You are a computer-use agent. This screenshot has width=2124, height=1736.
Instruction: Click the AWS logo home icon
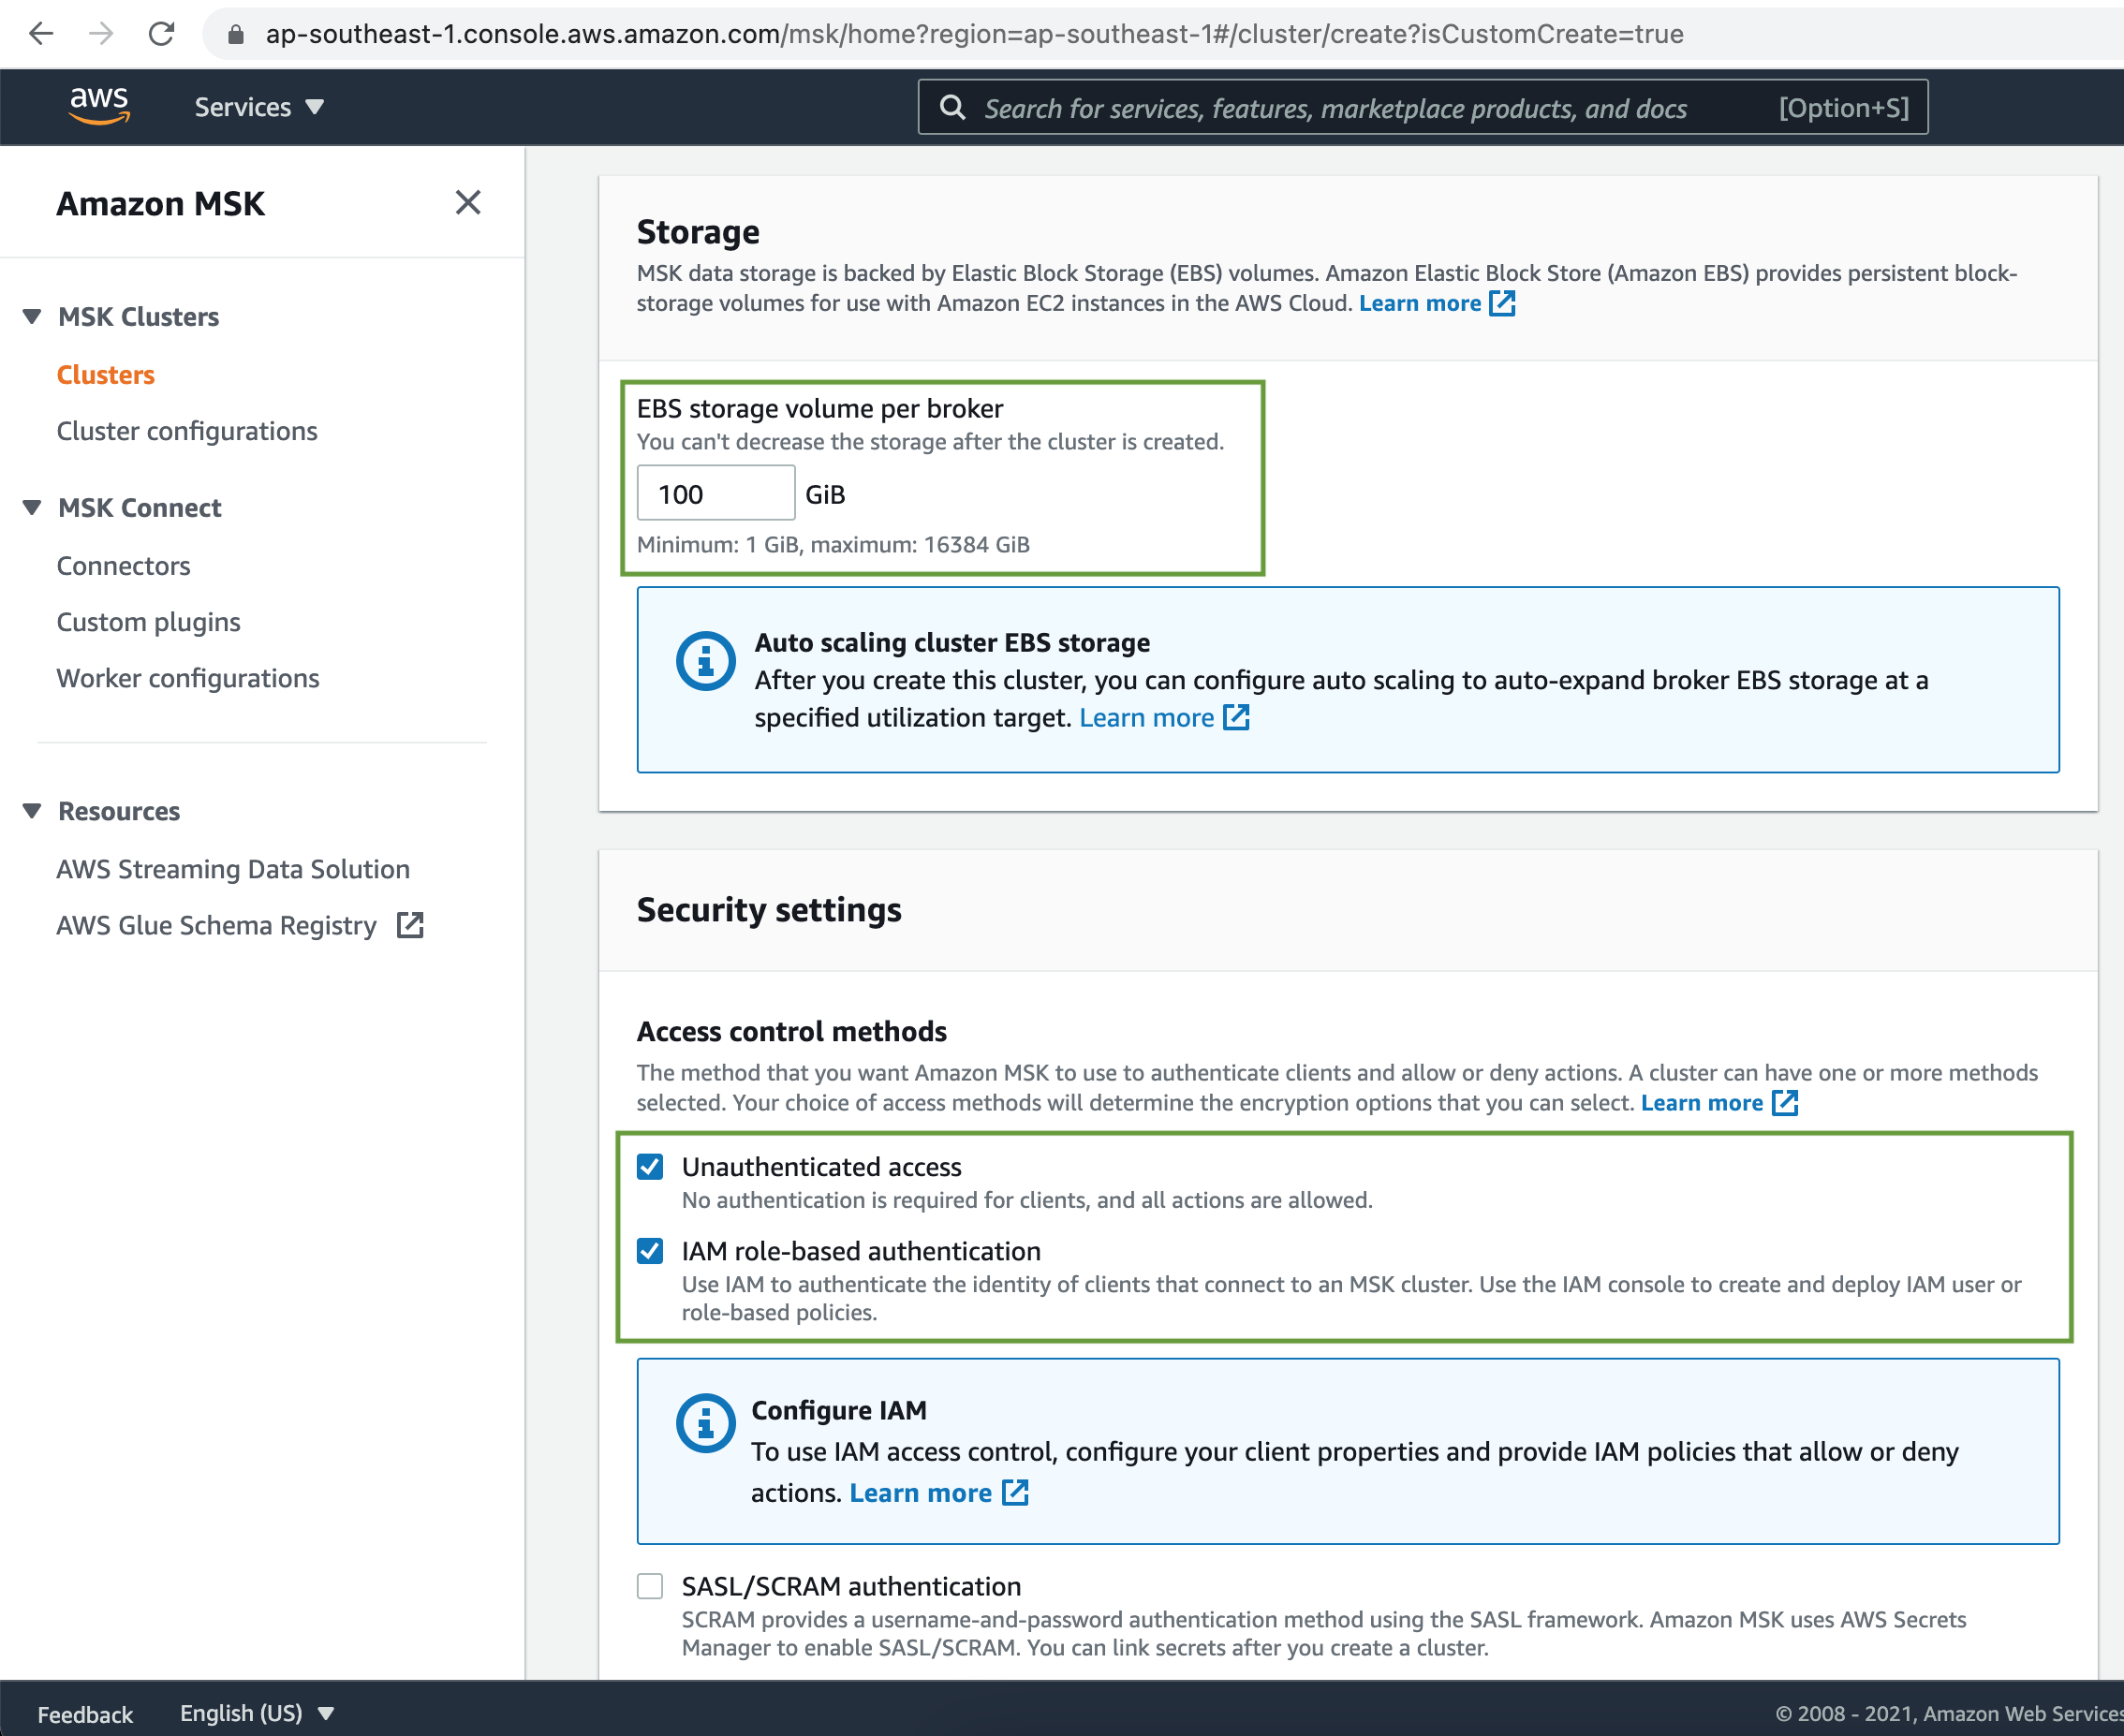99,106
